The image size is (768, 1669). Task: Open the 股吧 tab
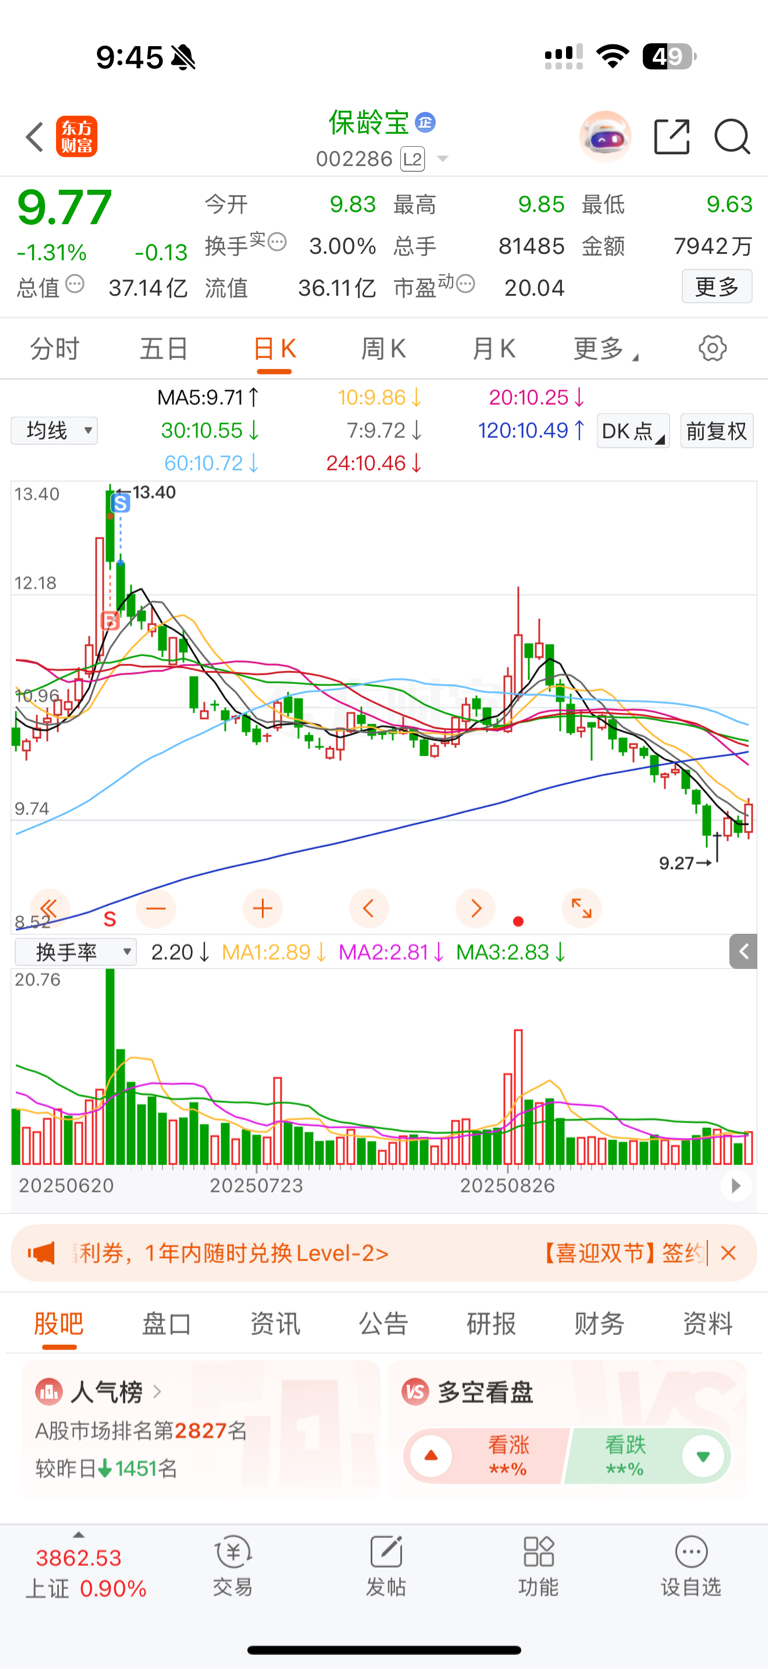pos(59,1324)
